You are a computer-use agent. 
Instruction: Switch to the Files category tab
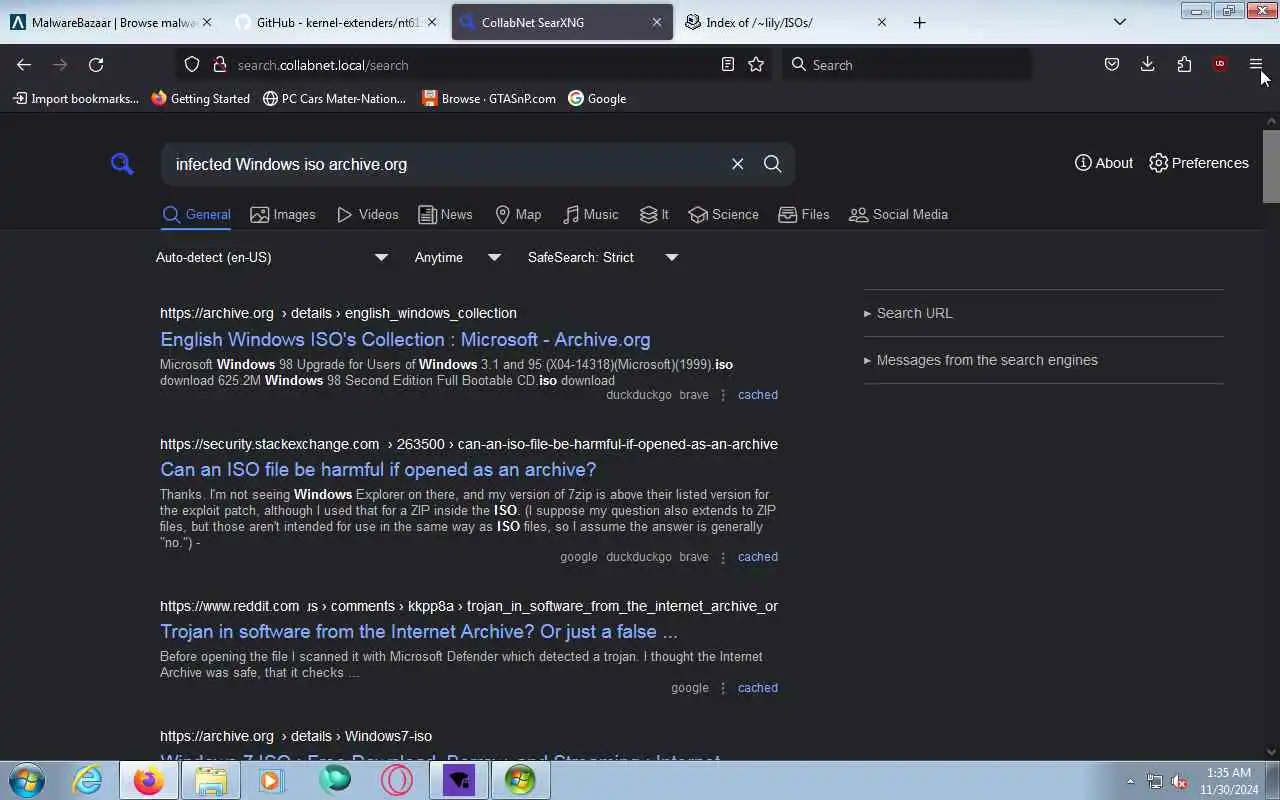804,214
